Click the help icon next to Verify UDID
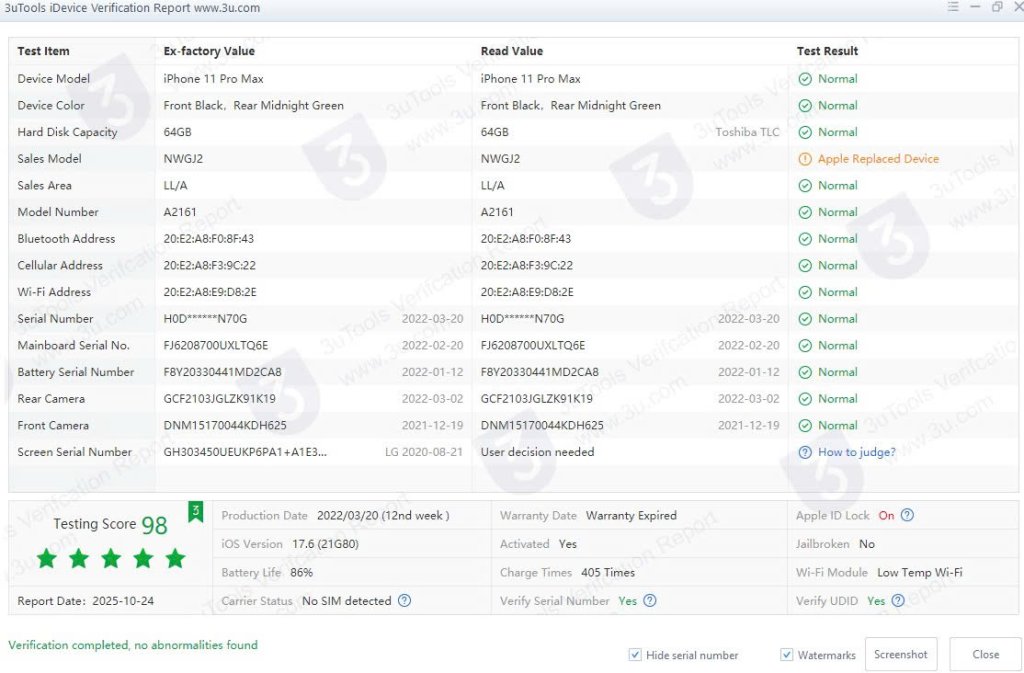This screenshot has width=1024, height=673. (x=898, y=601)
